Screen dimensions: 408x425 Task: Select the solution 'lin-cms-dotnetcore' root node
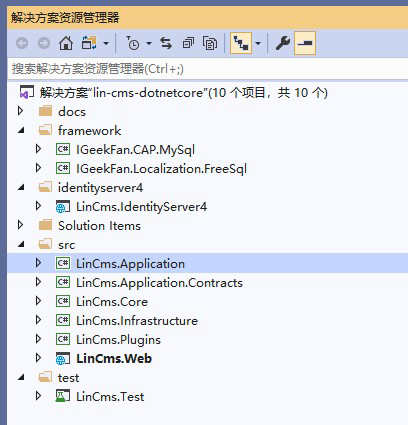[184, 92]
